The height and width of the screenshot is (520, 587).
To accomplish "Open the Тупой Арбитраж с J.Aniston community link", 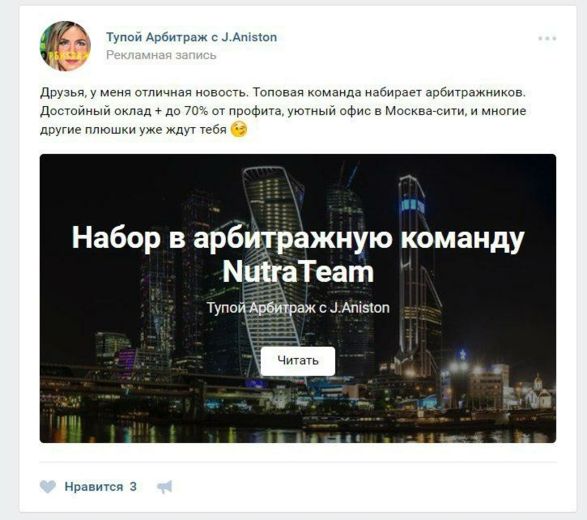I will 191,37.
